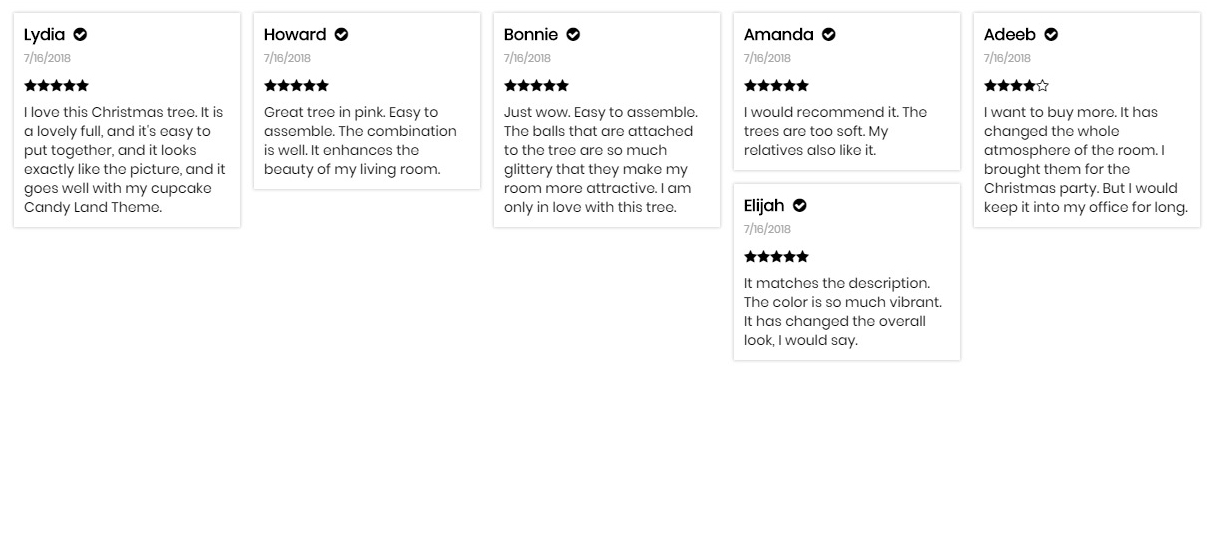Click Howard's review date 7/16/2018
1214x535 pixels.
pos(287,59)
